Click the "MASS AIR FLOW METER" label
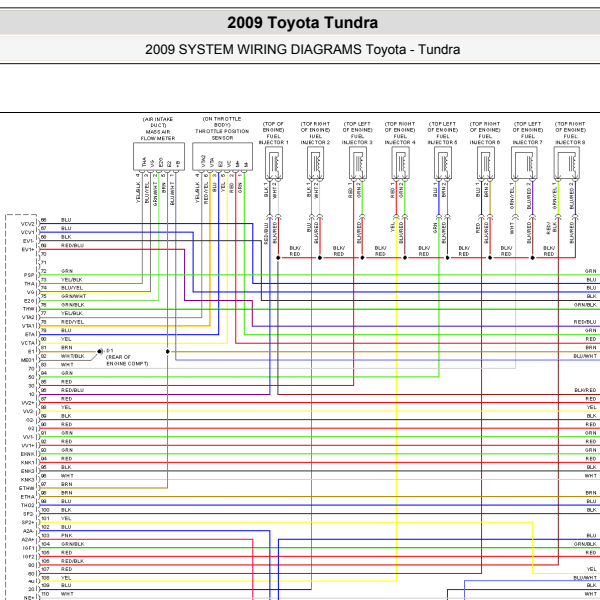Viewport: 600px width, 600px height. tap(158, 135)
